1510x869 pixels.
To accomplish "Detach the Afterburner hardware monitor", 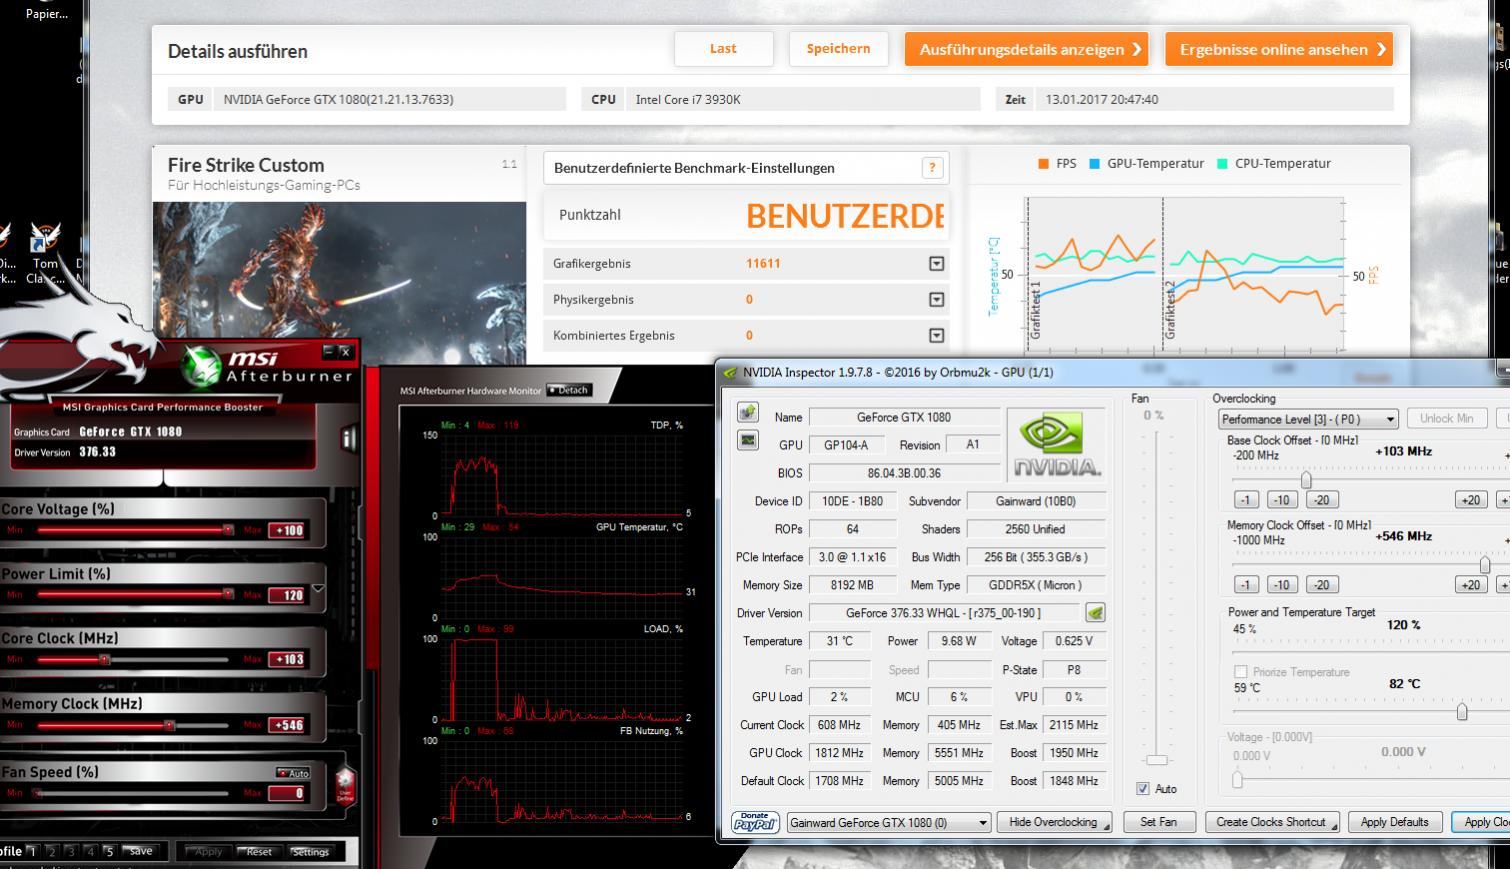I will (x=569, y=390).
